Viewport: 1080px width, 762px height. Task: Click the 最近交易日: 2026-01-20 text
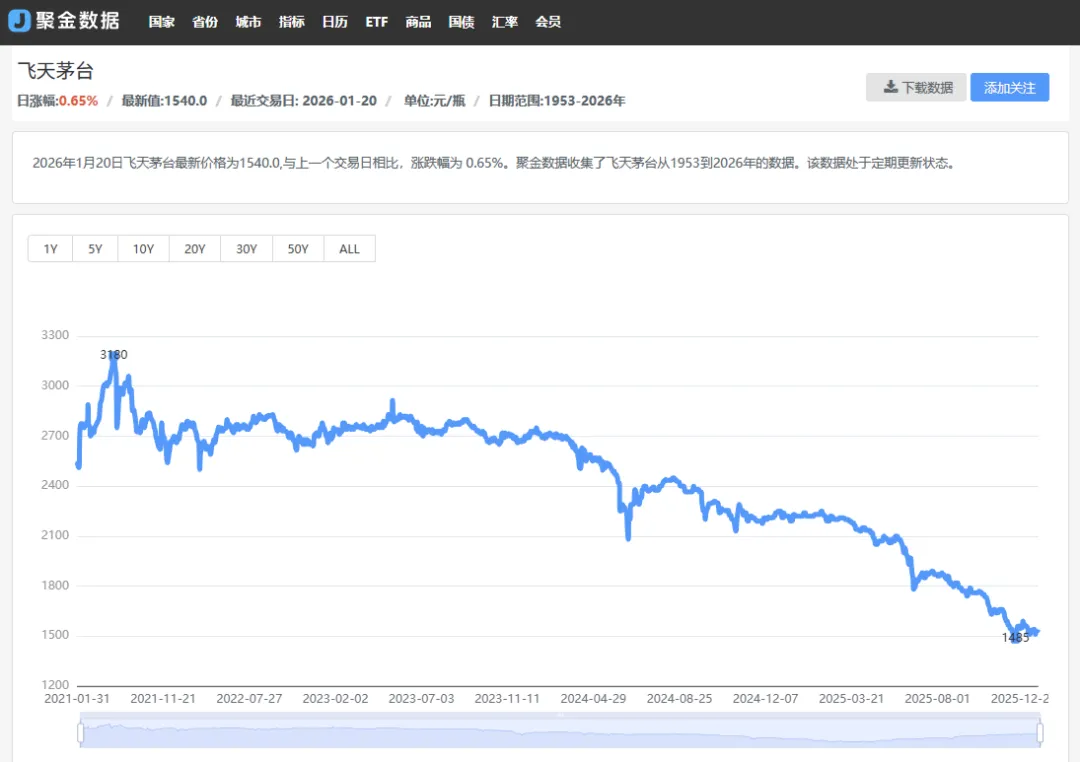[304, 101]
